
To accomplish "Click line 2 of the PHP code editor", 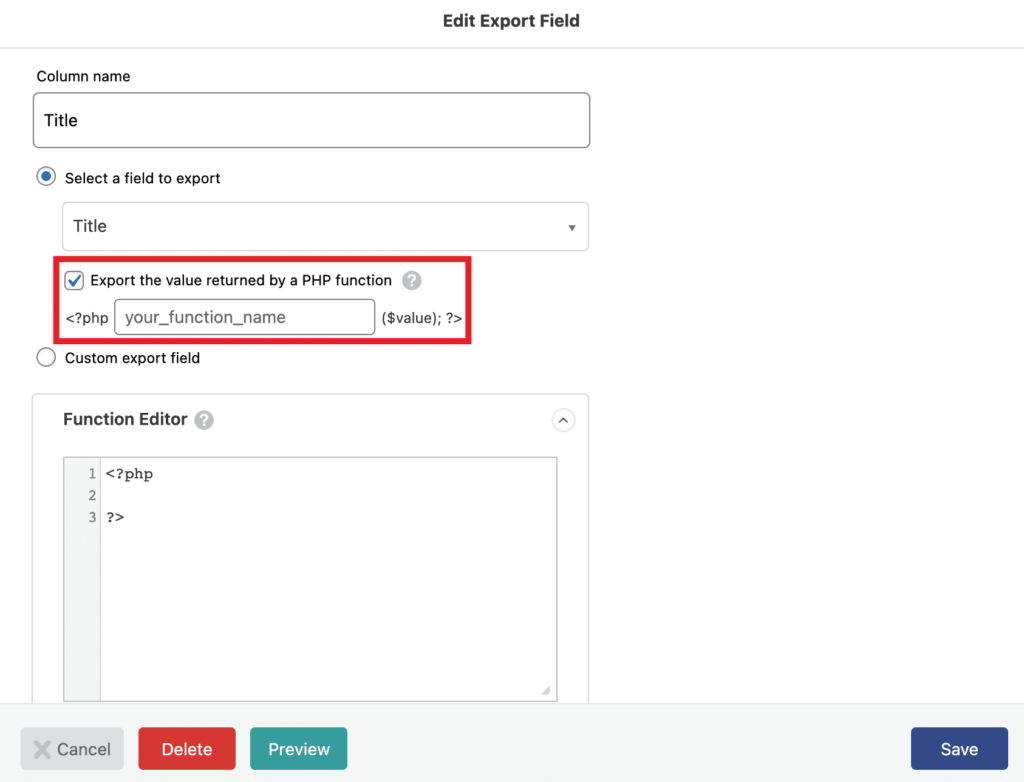I will tap(200, 495).
